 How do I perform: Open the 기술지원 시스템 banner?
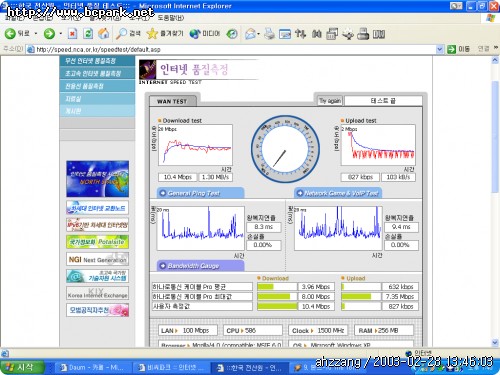(x=97, y=276)
